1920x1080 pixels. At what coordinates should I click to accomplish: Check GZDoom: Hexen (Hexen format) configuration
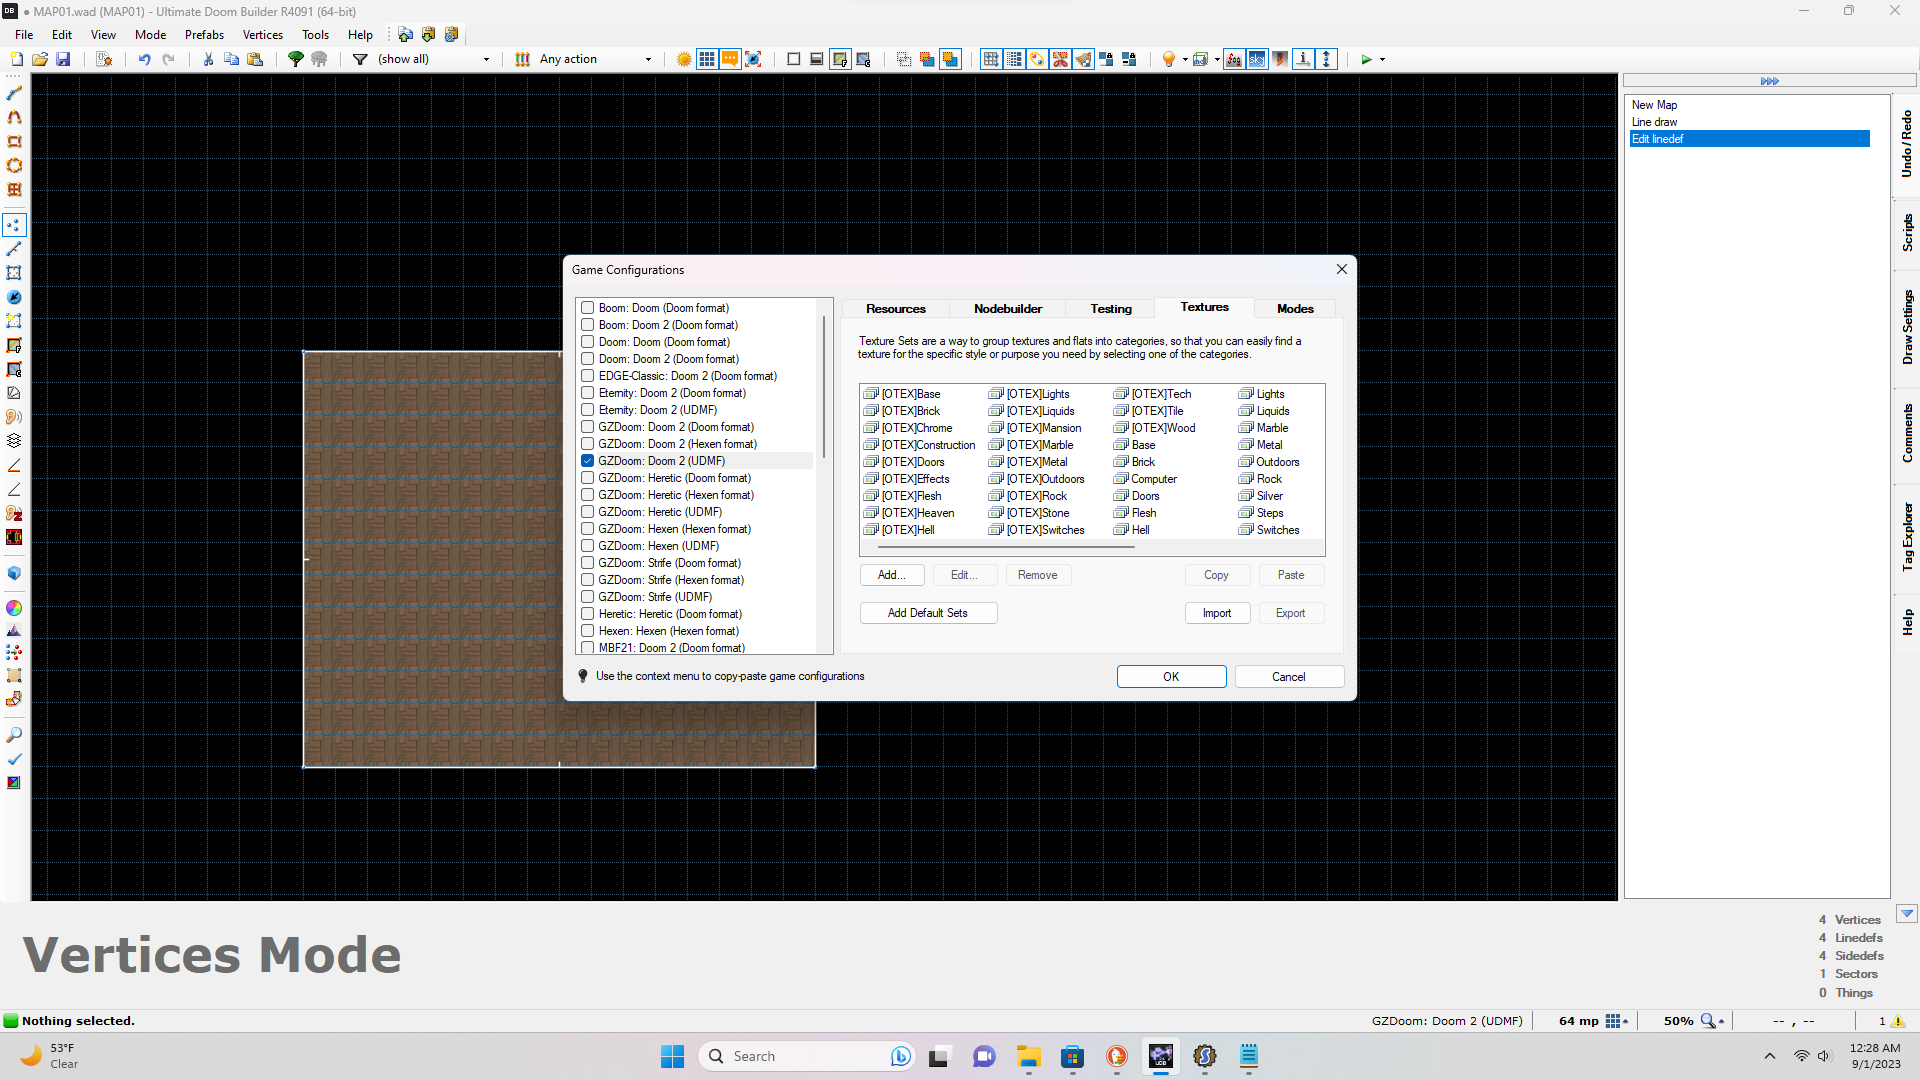point(588,529)
